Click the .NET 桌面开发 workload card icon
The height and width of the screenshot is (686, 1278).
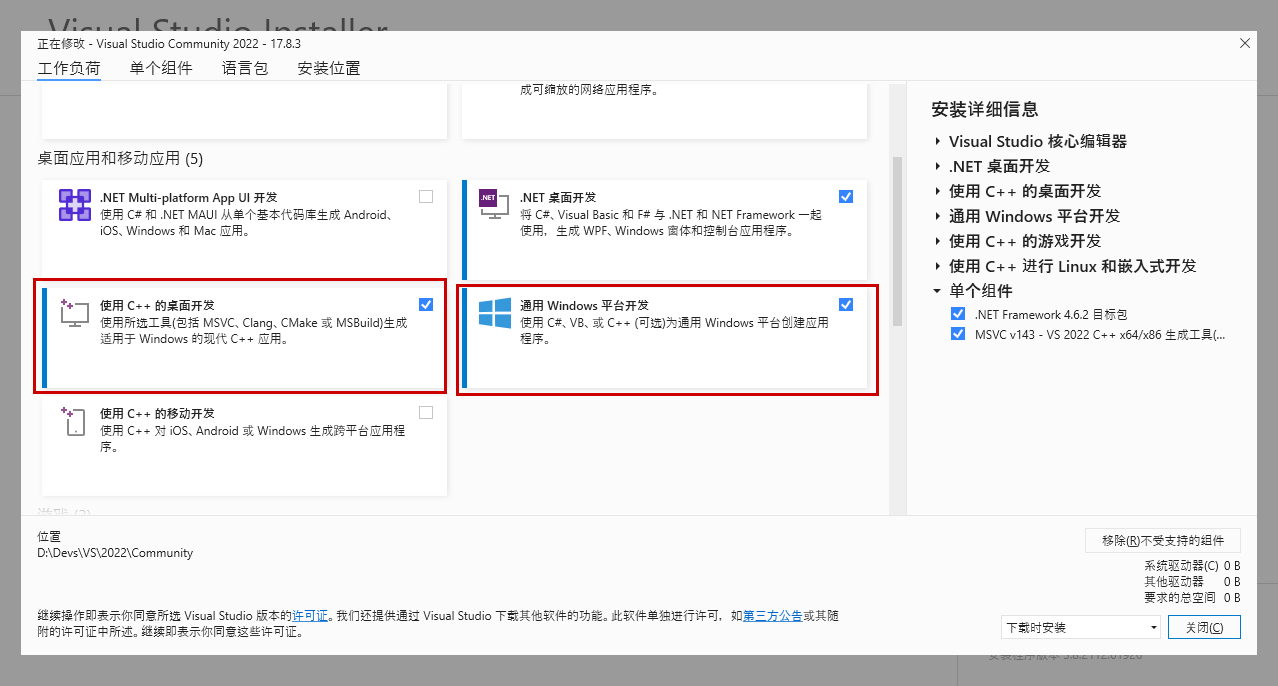point(494,205)
